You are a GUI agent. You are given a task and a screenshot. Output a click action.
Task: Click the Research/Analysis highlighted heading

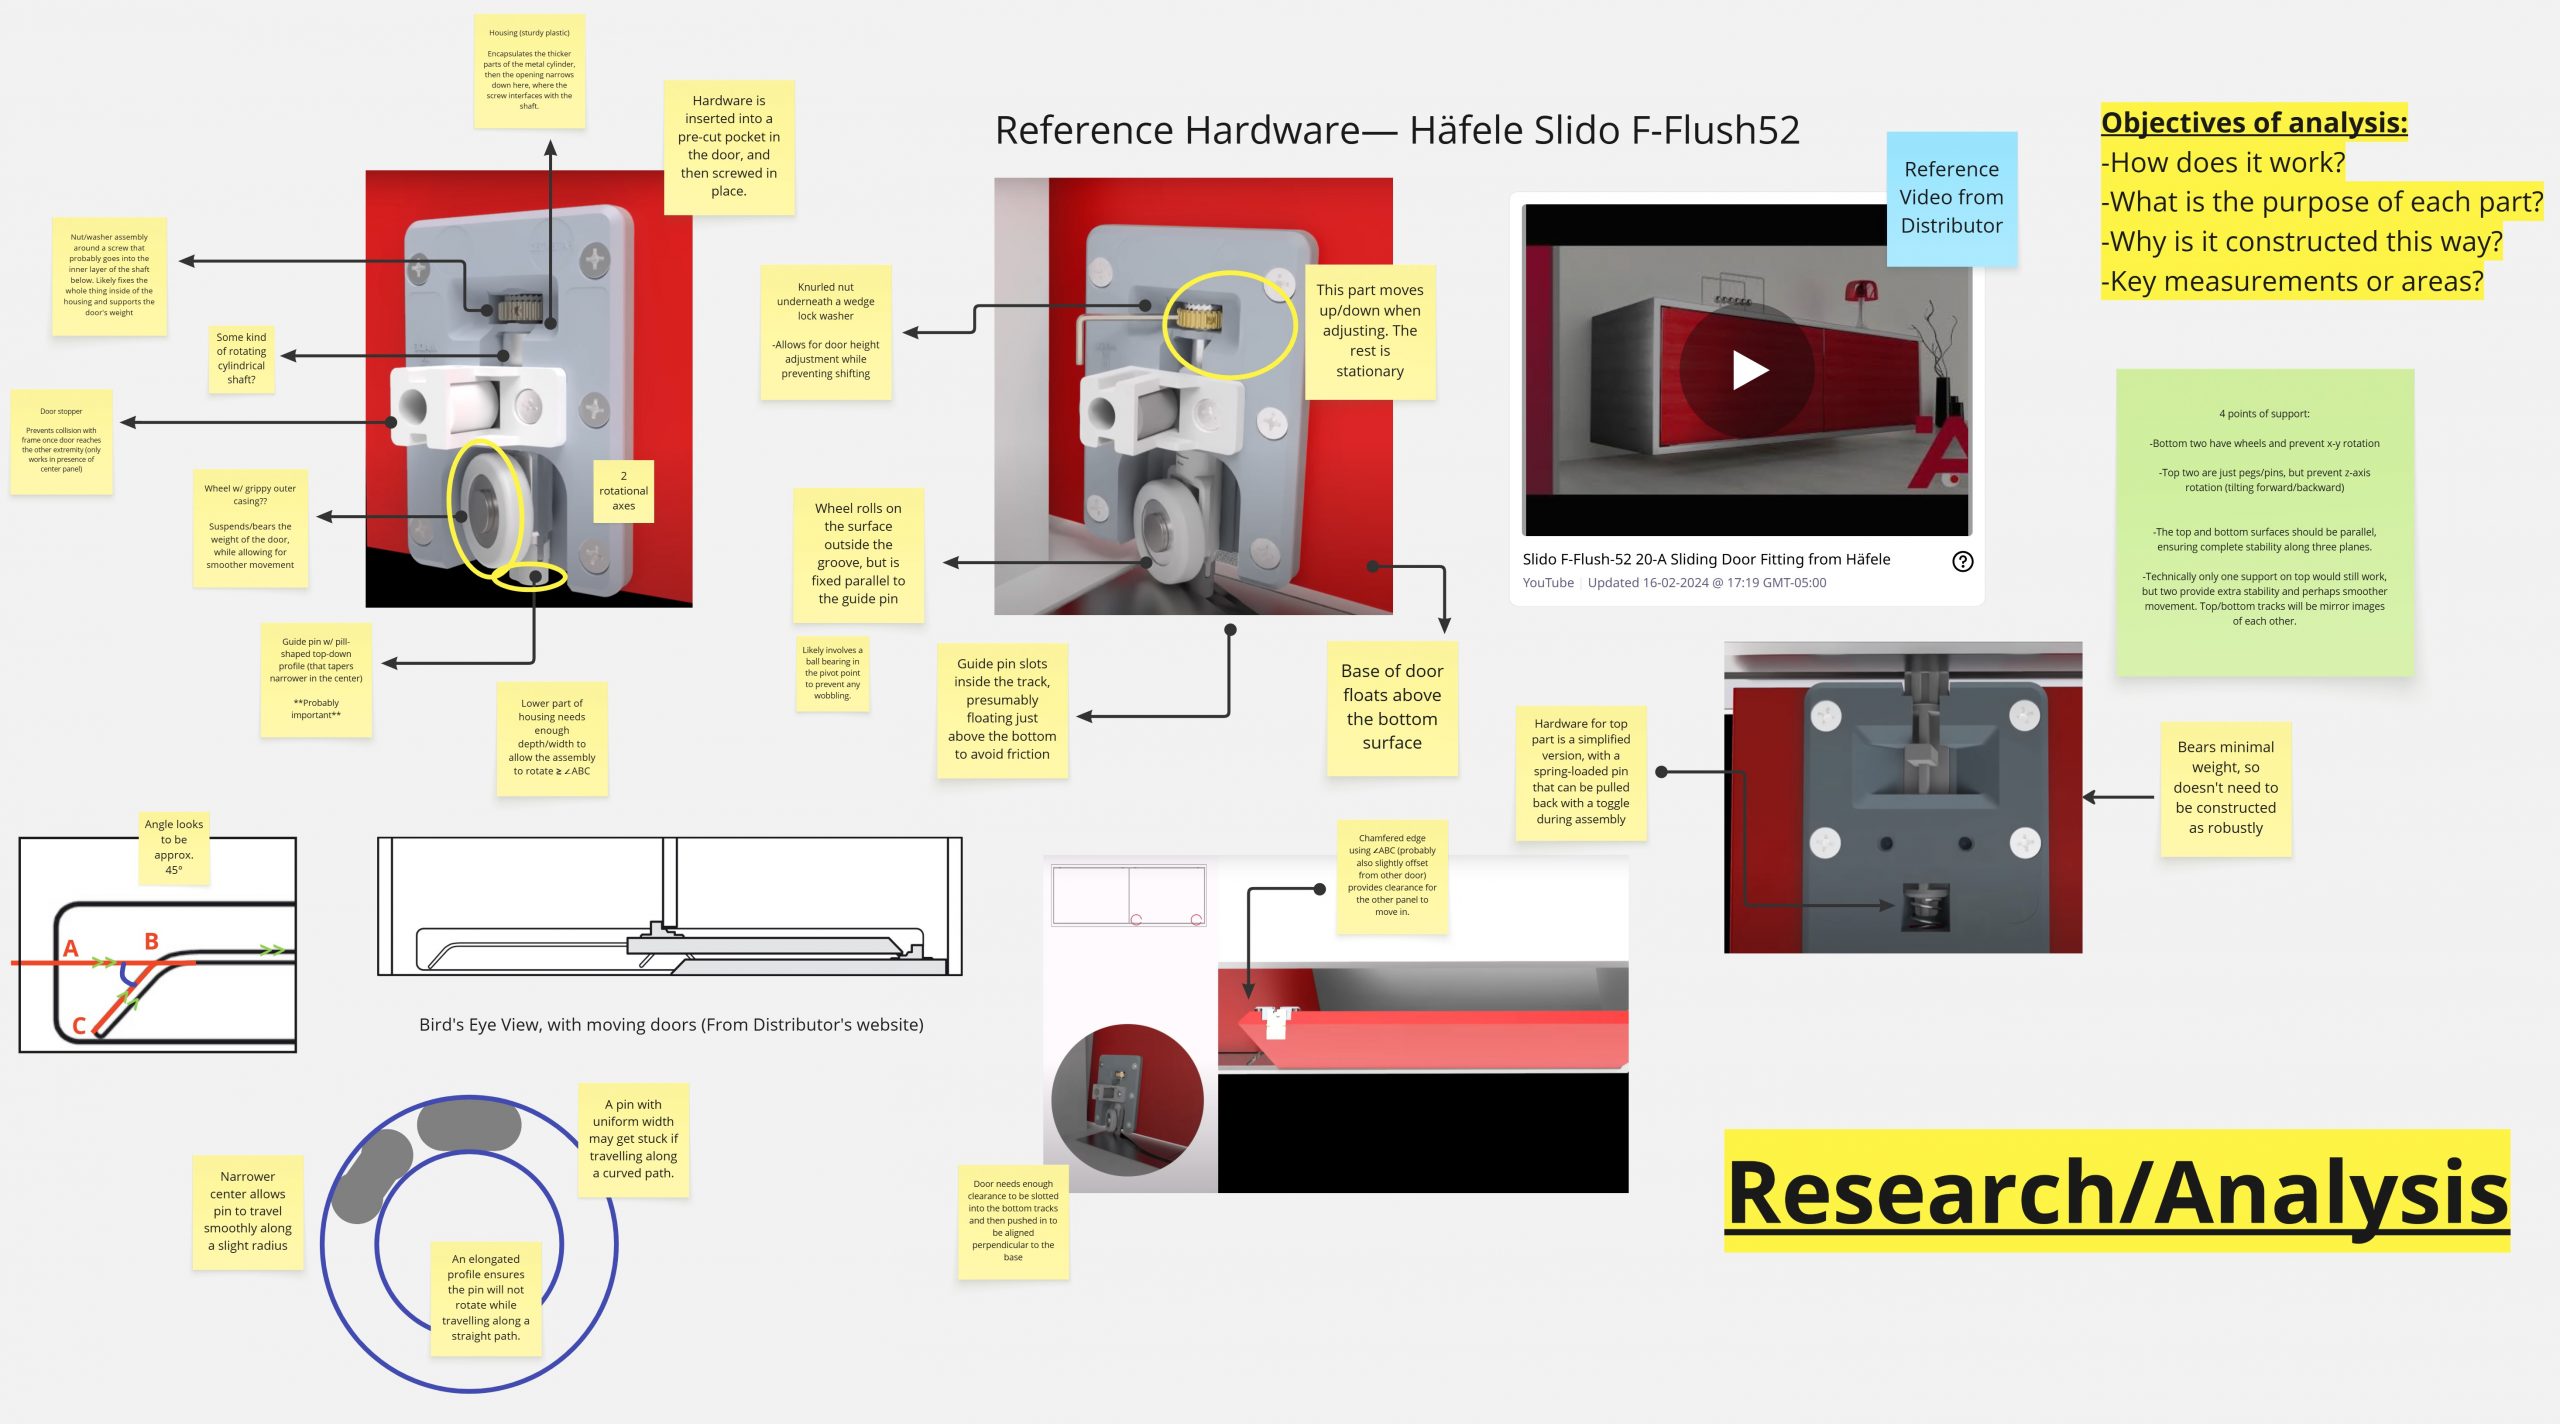[x=2116, y=1192]
